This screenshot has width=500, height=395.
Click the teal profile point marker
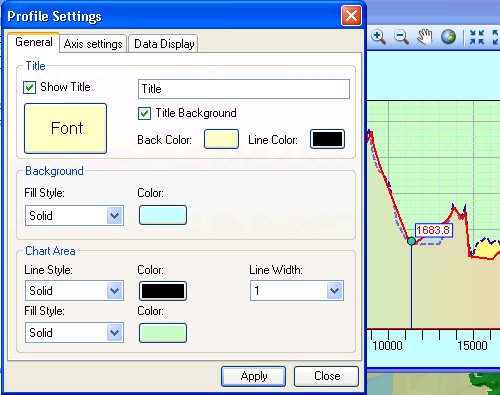(x=411, y=241)
